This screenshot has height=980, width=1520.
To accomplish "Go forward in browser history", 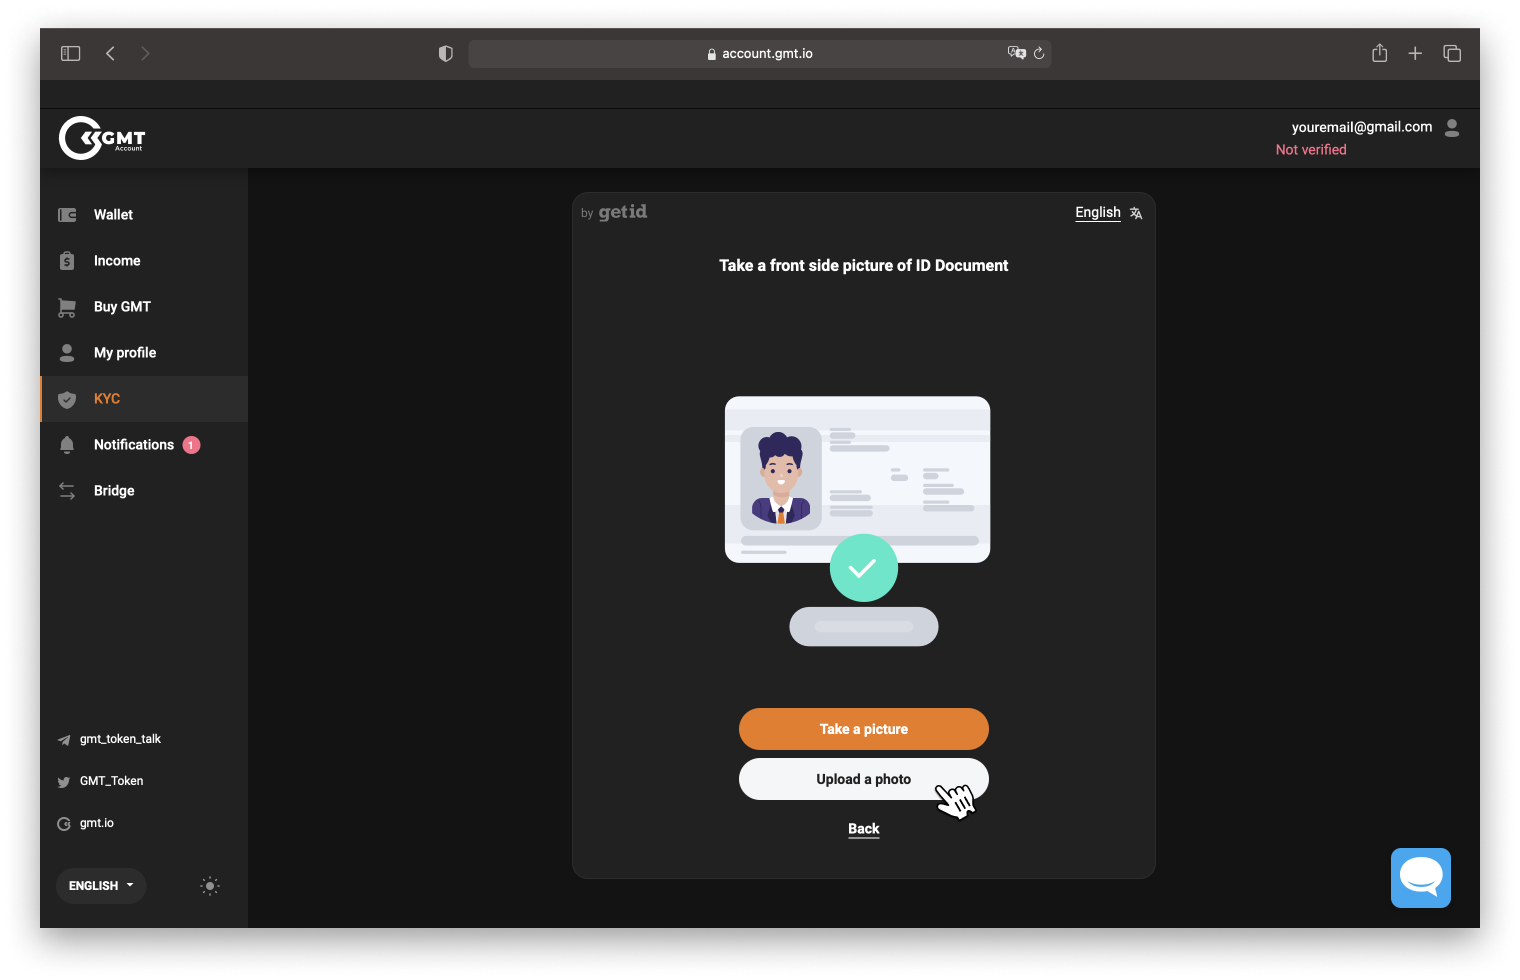I will point(145,53).
